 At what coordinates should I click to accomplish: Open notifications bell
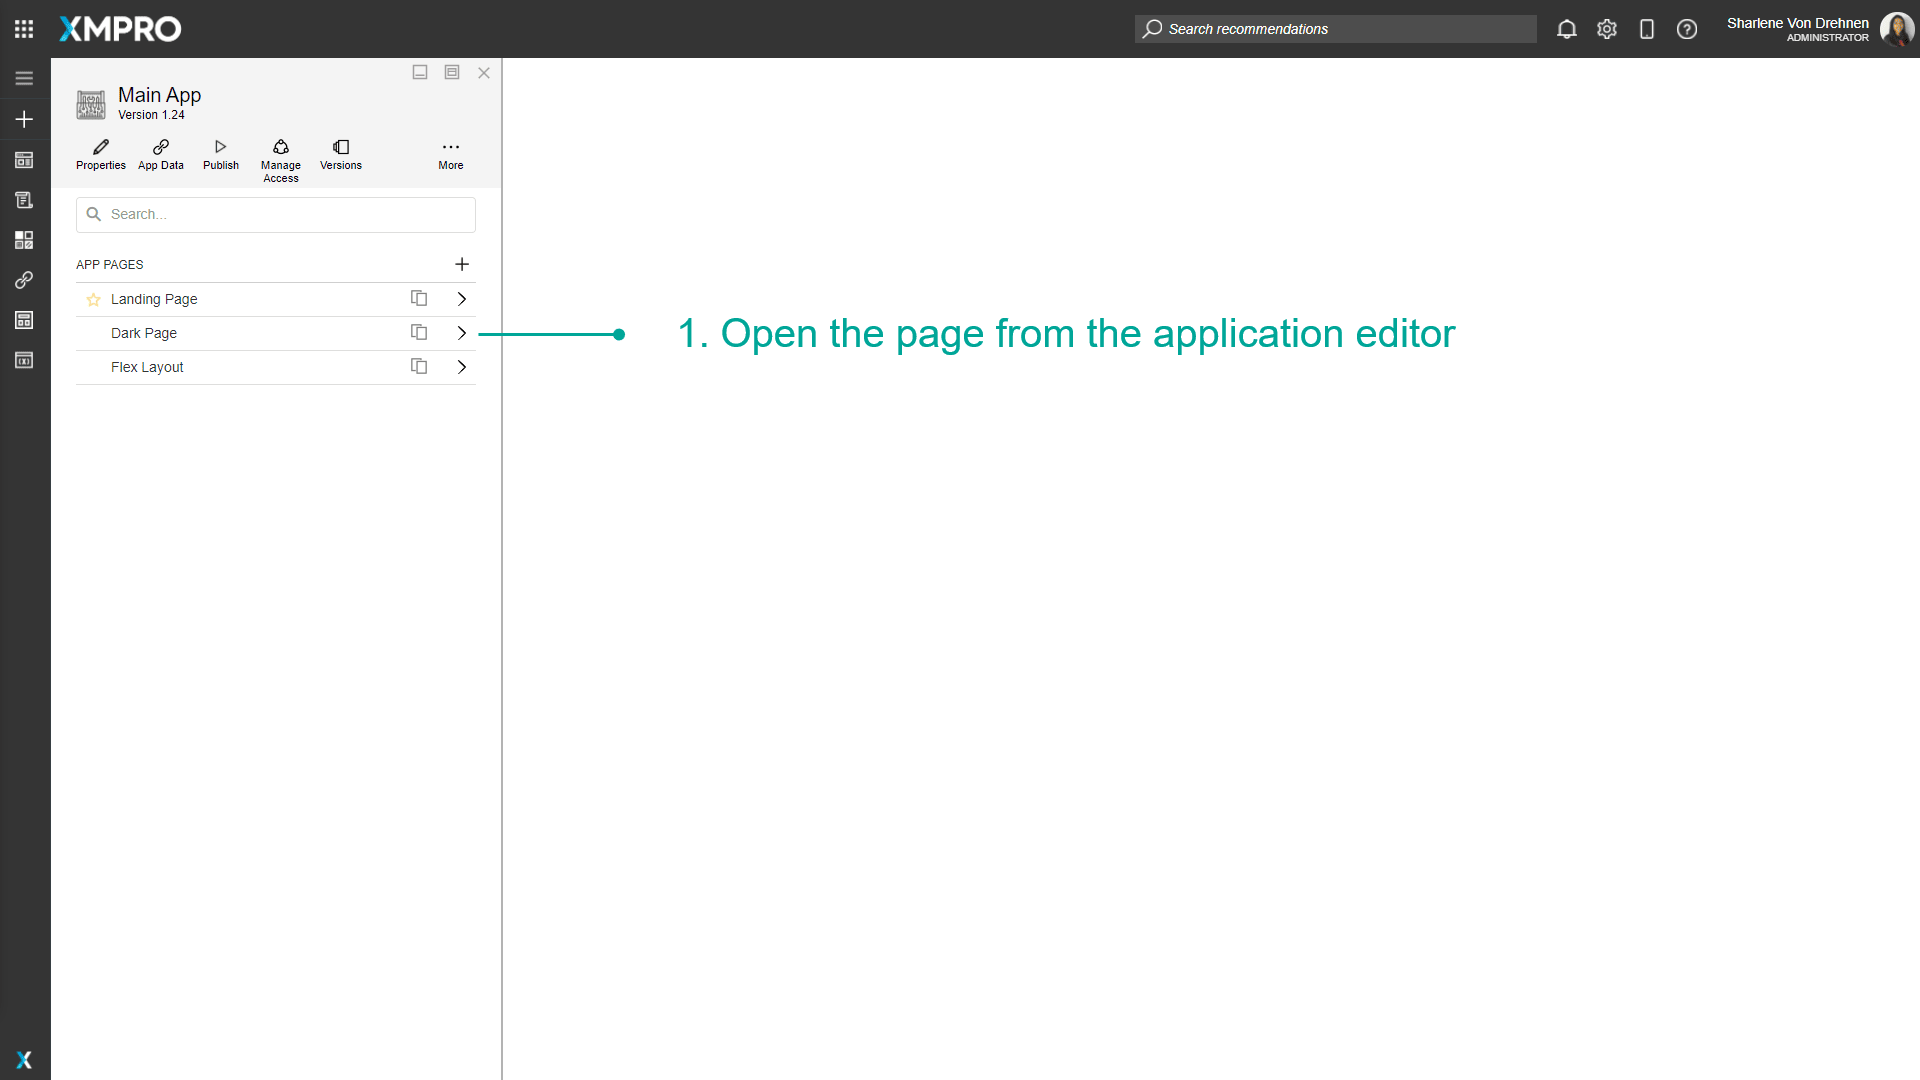pos(1566,29)
